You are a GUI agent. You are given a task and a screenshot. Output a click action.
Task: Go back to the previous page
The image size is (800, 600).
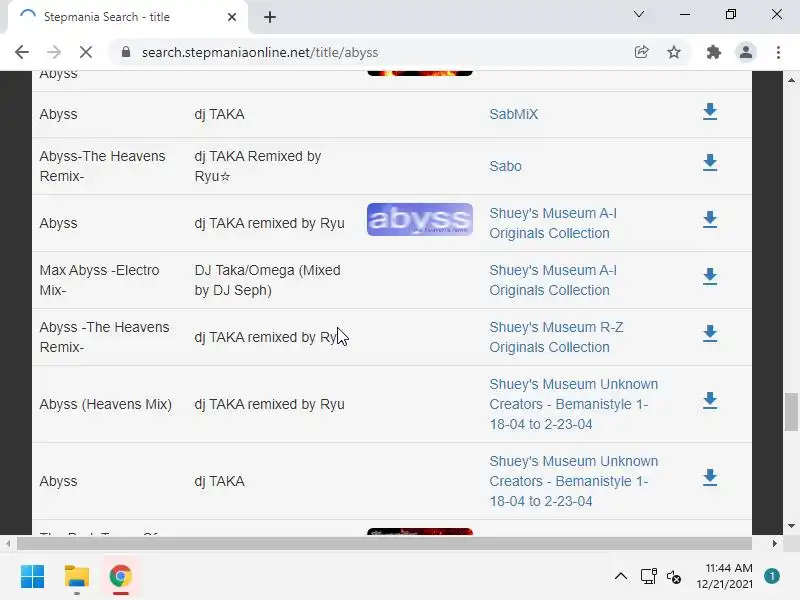tap(22, 52)
